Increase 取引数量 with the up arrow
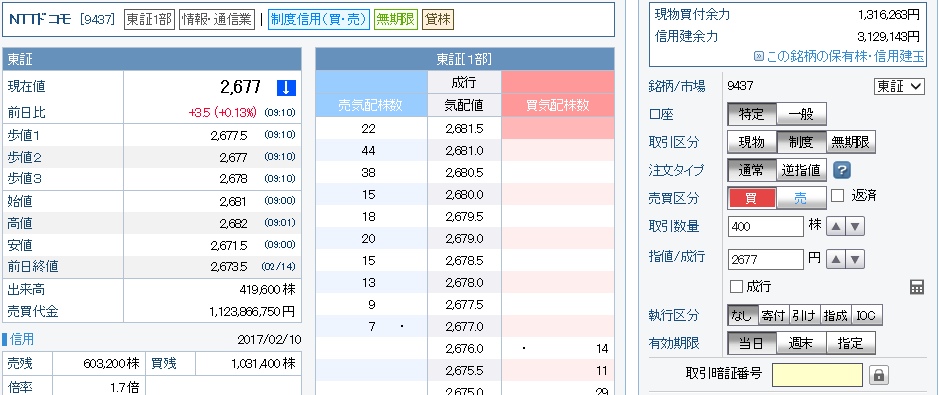The image size is (941, 395). tap(835, 227)
